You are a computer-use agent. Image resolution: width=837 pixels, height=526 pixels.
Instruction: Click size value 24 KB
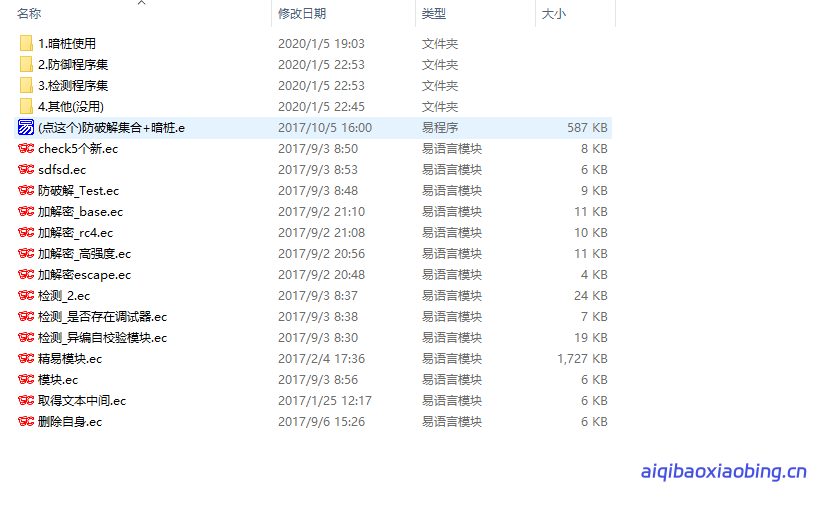(x=591, y=296)
